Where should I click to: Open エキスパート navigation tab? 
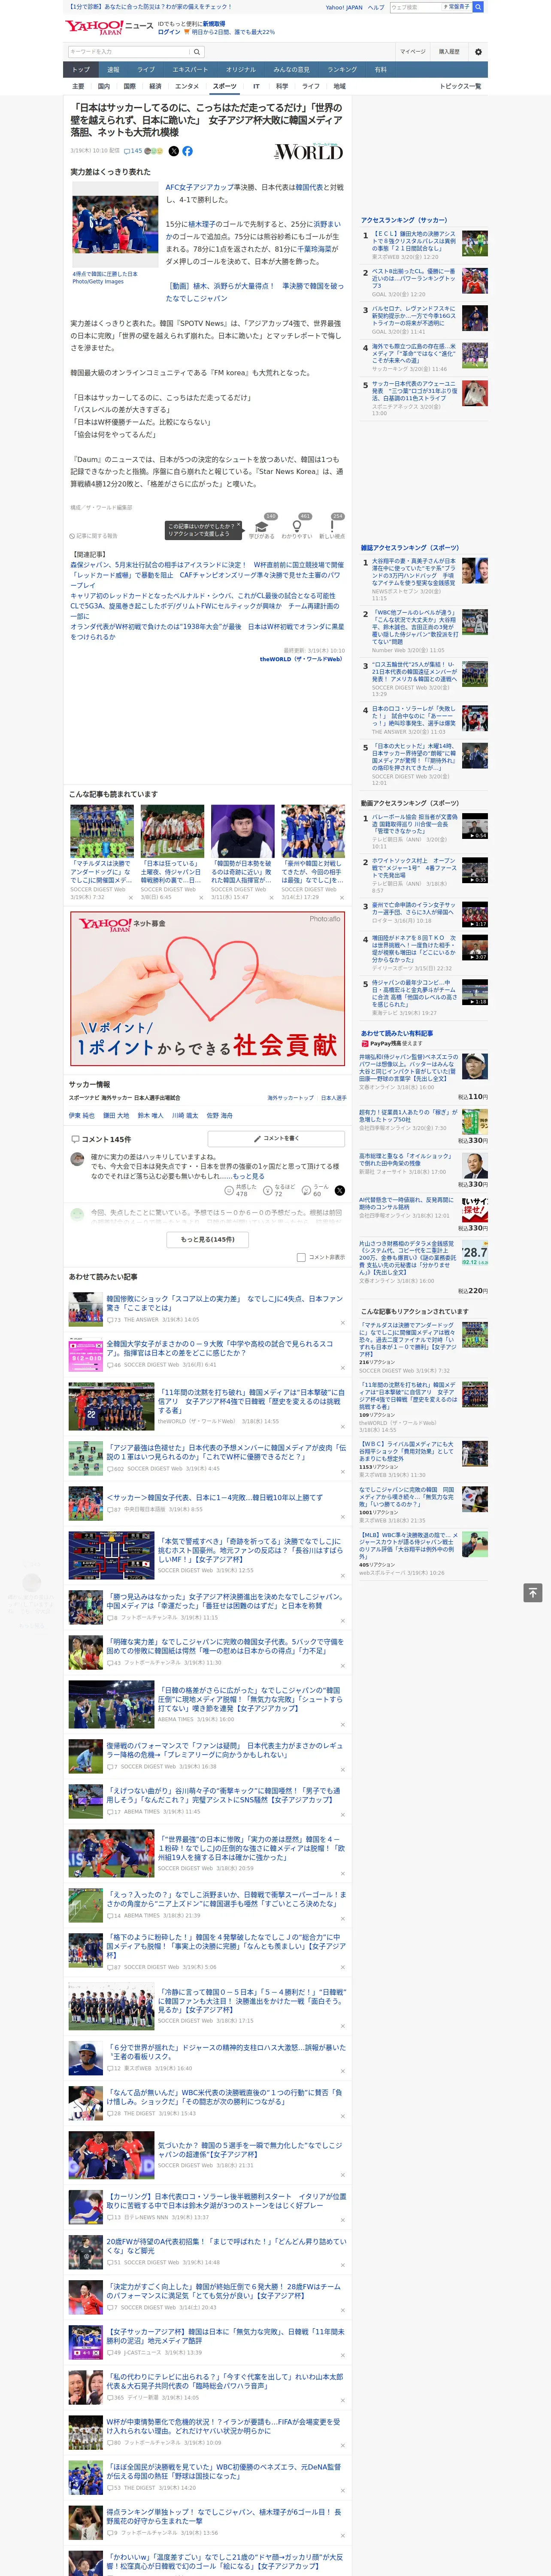190,70
